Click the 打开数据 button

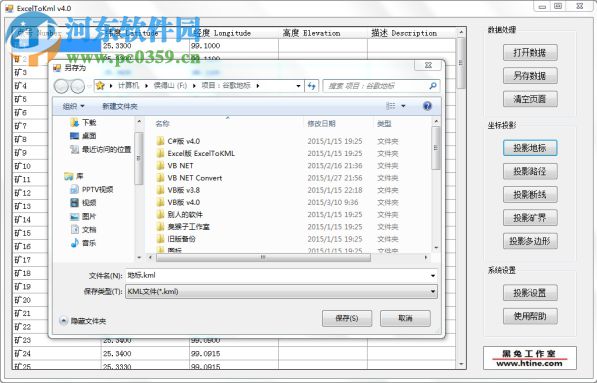point(530,53)
